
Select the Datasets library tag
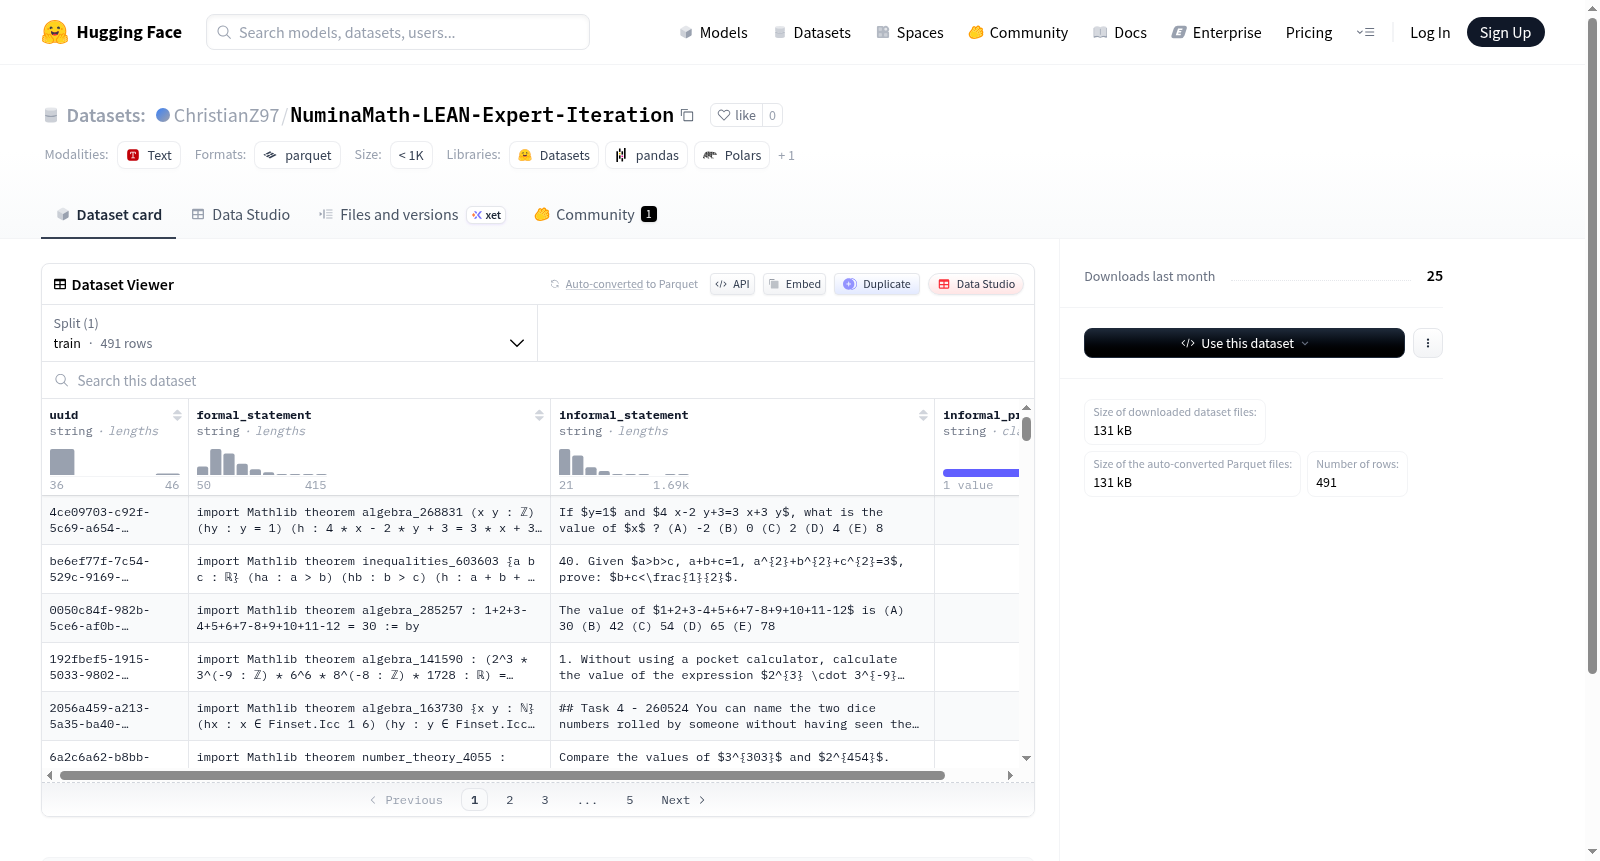tap(554, 155)
